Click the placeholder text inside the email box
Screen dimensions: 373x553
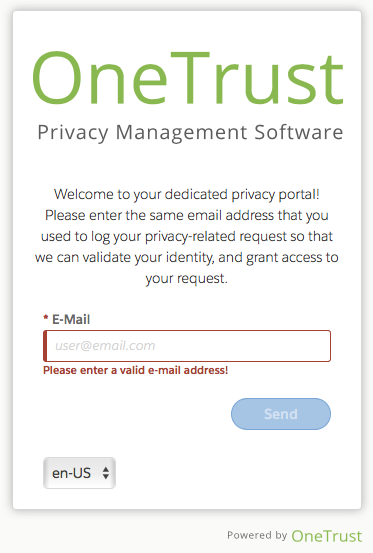[105, 346]
